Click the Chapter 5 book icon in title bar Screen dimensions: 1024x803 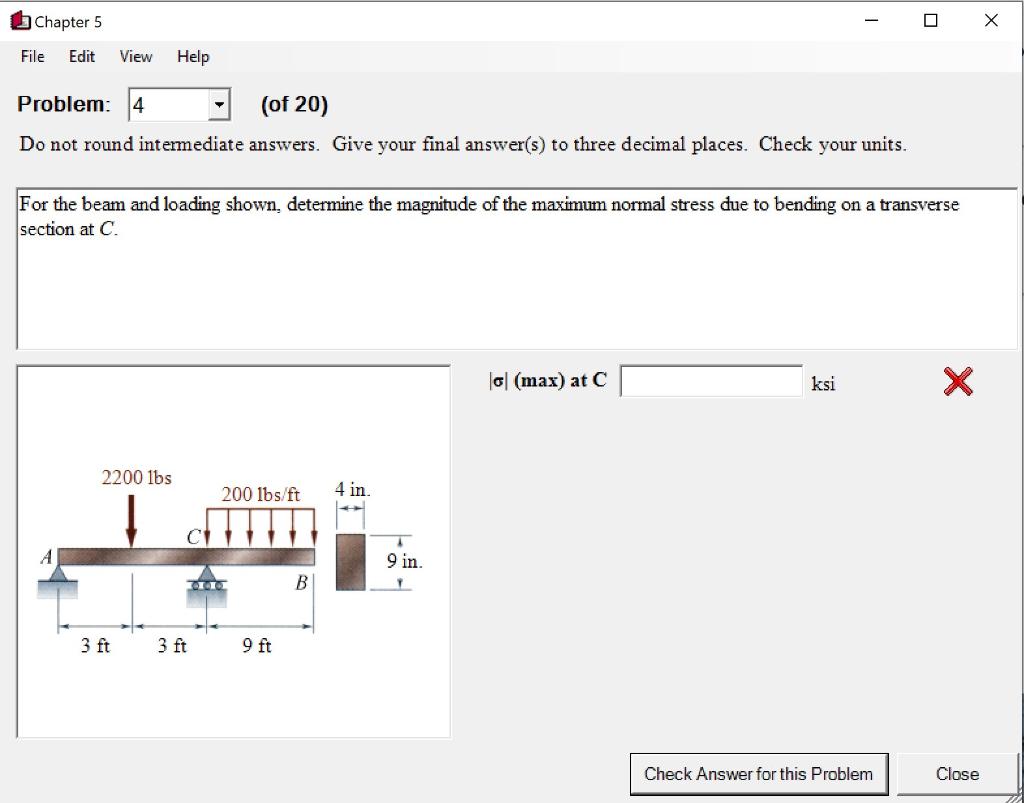[21, 21]
